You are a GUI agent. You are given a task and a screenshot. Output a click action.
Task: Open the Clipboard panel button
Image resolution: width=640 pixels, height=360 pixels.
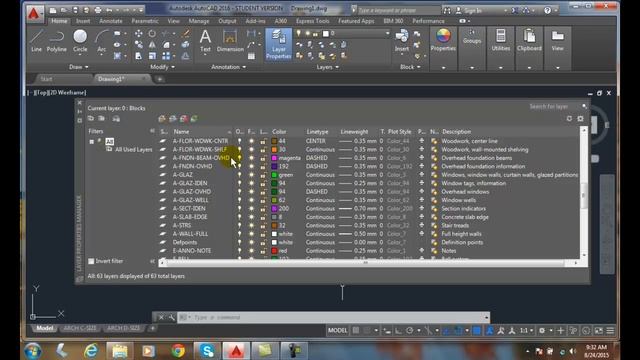coord(529,40)
